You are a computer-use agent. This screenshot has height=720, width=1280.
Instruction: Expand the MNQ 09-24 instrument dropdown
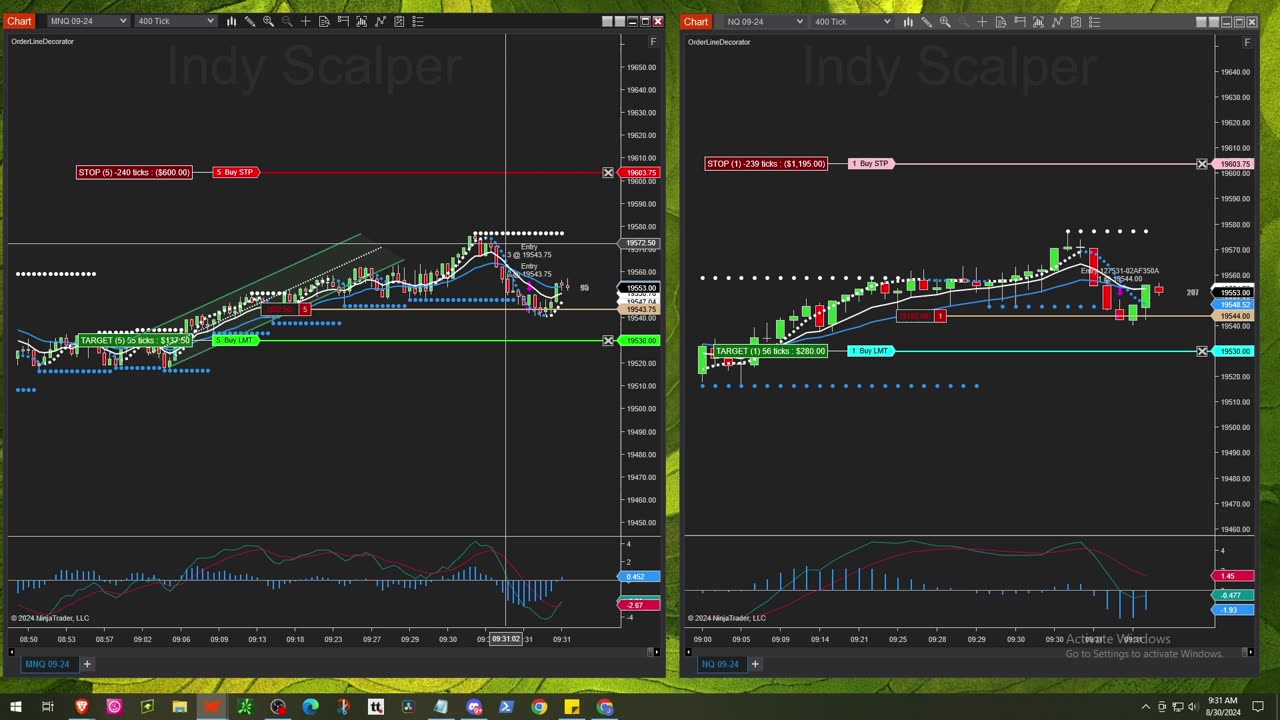pos(88,21)
